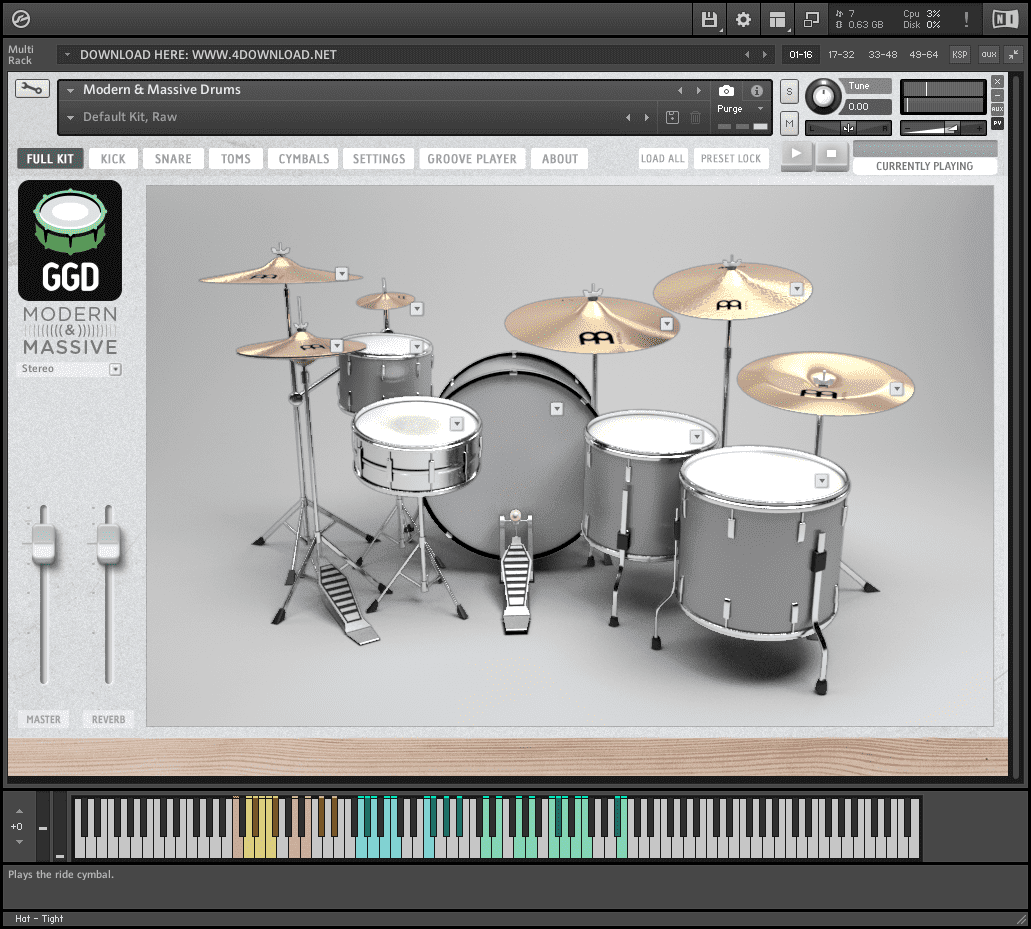Open the Default Kit, Raw snapshot dropdown
Screen dimensions: 1031x929
[70, 118]
